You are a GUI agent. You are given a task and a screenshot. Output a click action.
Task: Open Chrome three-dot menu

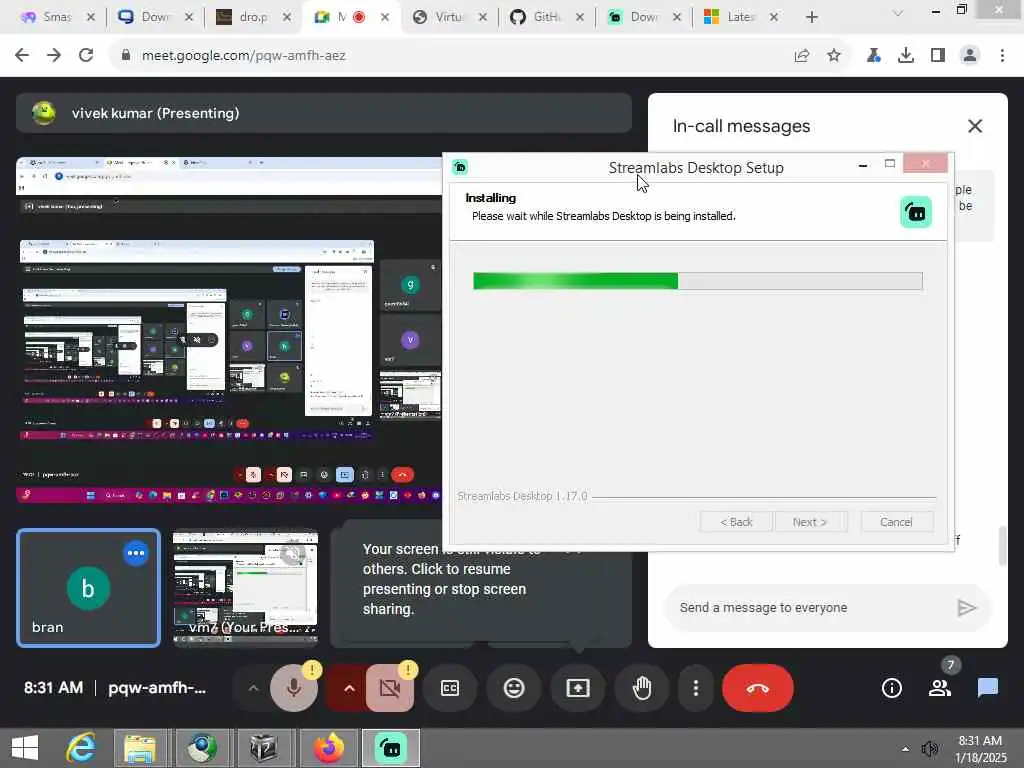(x=1002, y=56)
